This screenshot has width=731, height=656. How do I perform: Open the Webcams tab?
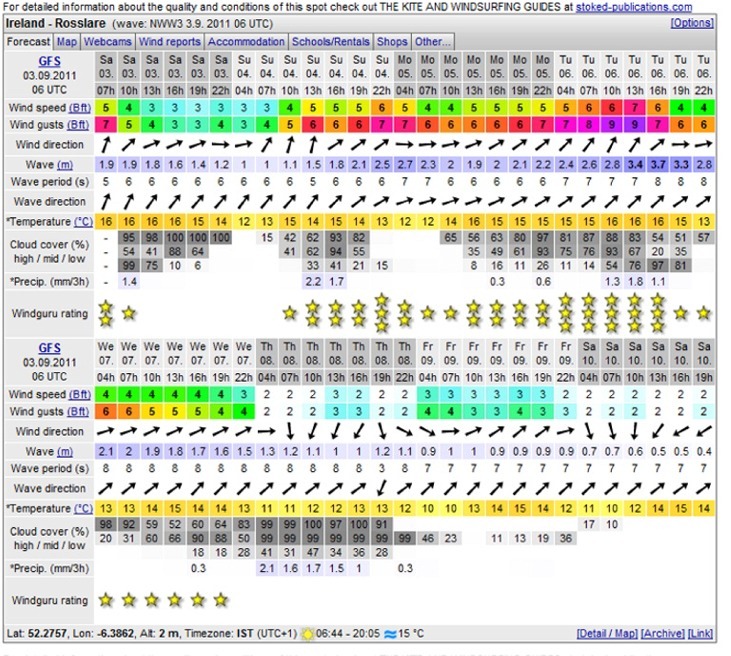(108, 42)
